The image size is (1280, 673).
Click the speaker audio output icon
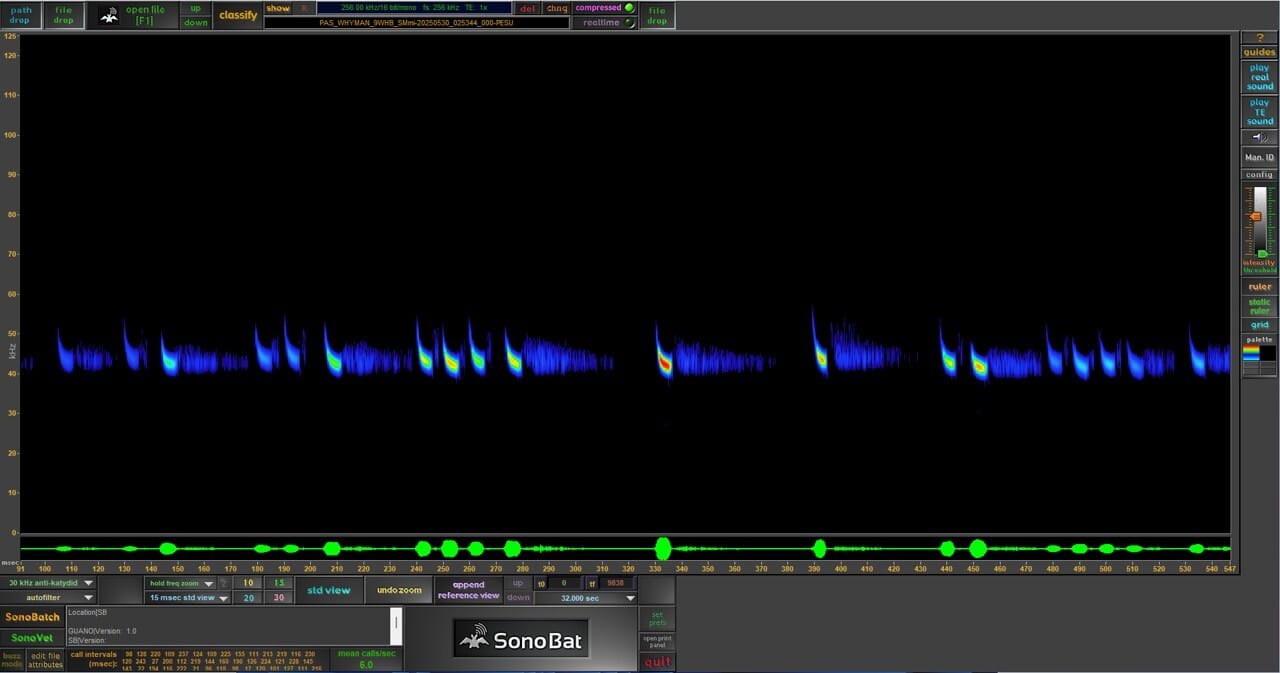pyautogui.click(x=1258, y=139)
